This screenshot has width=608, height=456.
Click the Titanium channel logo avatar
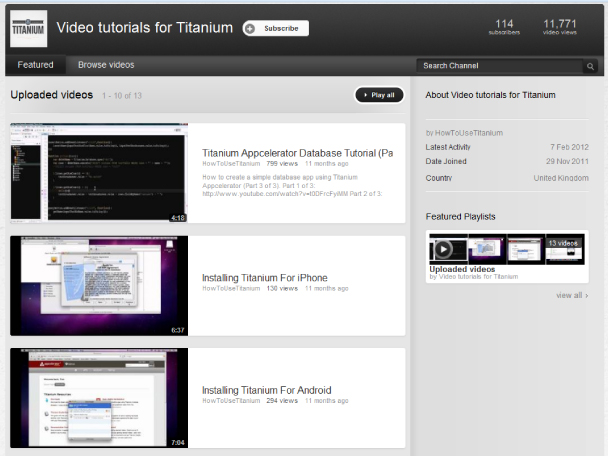click(x=28, y=29)
